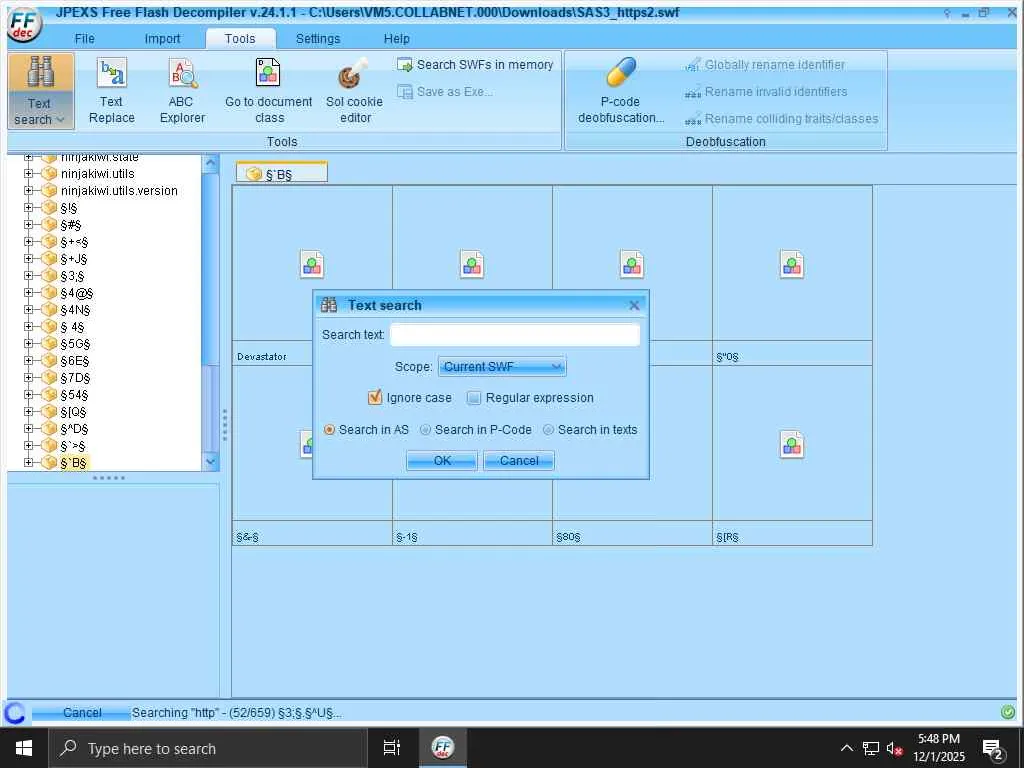
Task: Open the File menu tab
Action: (x=84, y=39)
